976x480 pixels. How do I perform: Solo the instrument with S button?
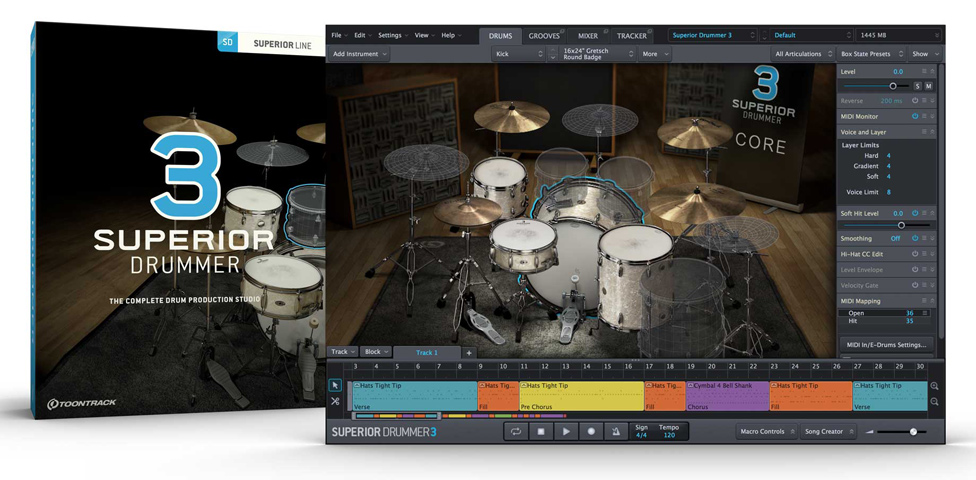pos(917,86)
